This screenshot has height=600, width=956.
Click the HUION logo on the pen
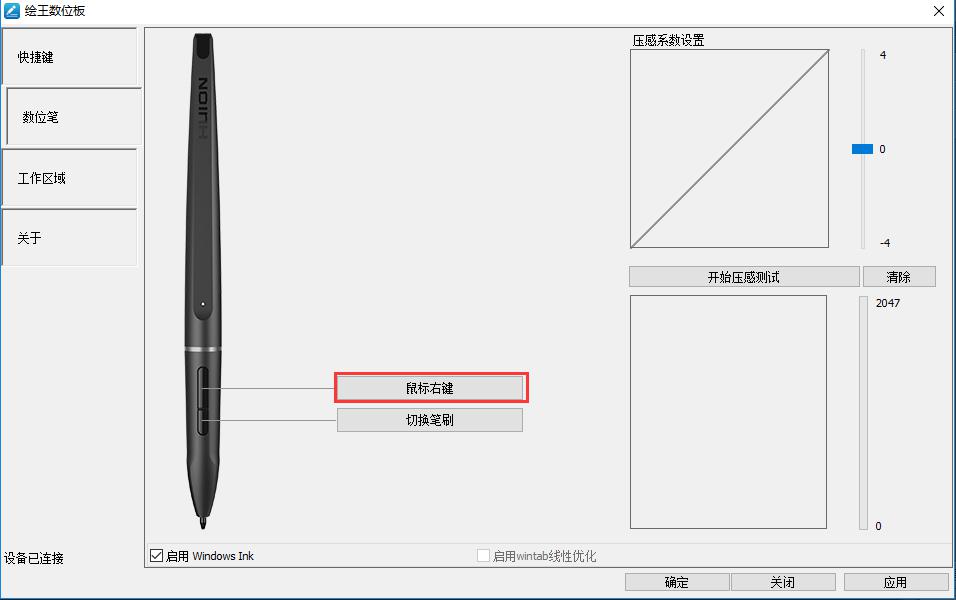(202, 107)
